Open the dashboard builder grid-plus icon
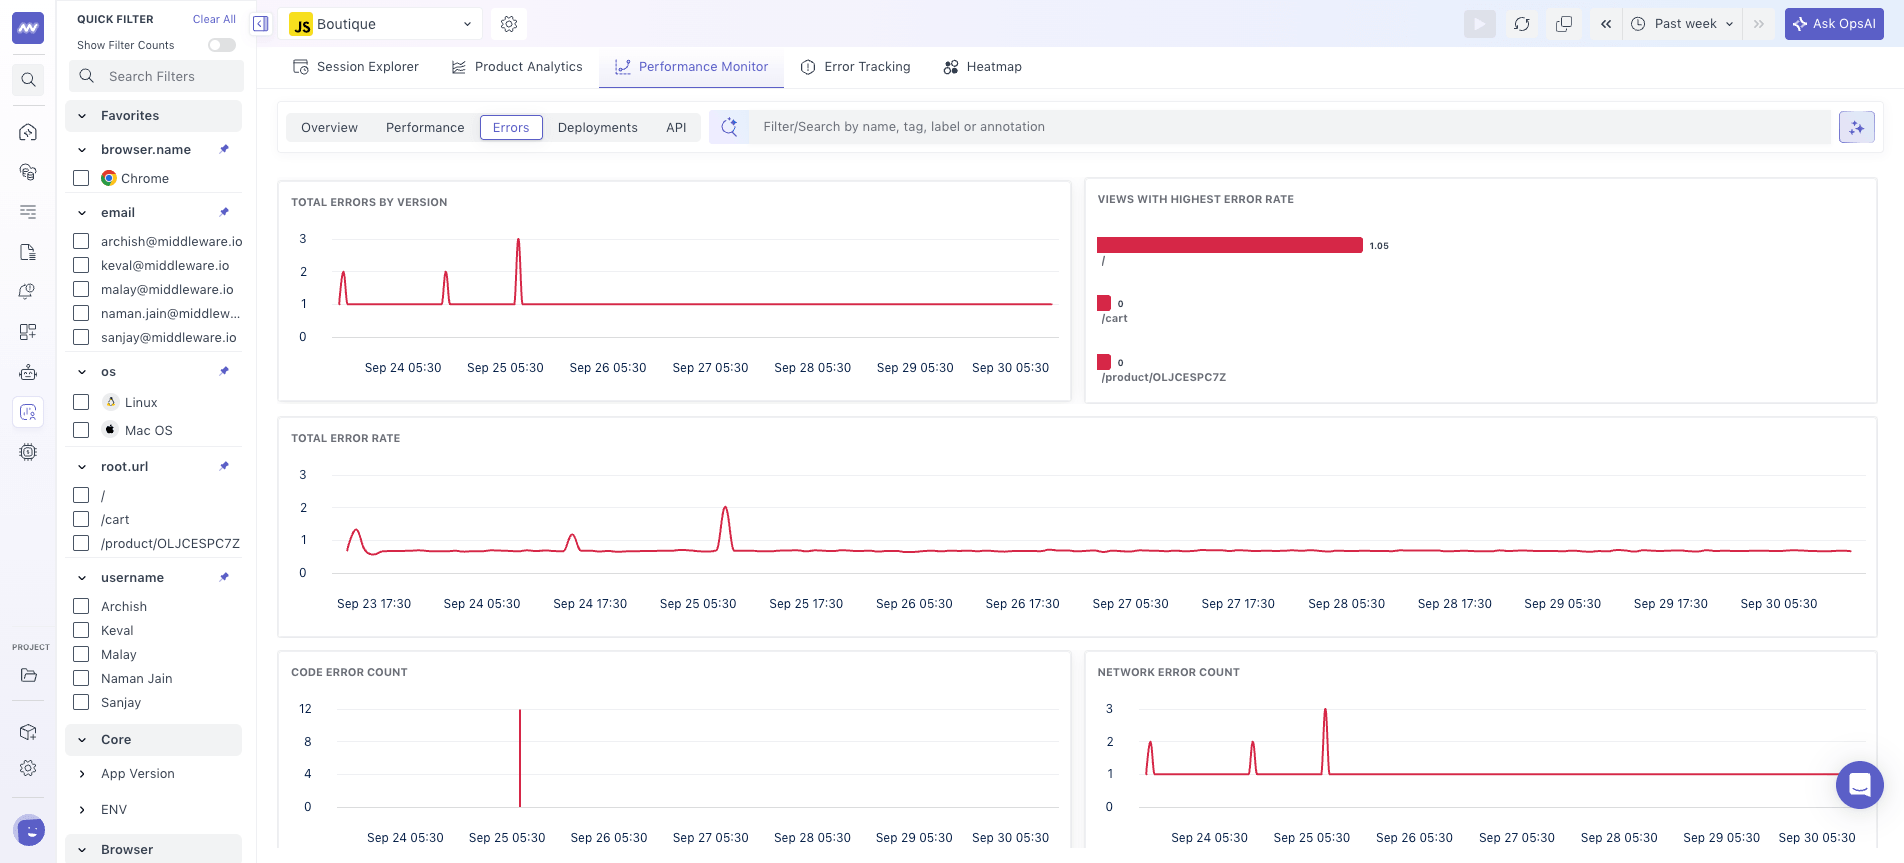The height and width of the screenshot is (863, 1904). pyautogui.click(x=28, y=332)
